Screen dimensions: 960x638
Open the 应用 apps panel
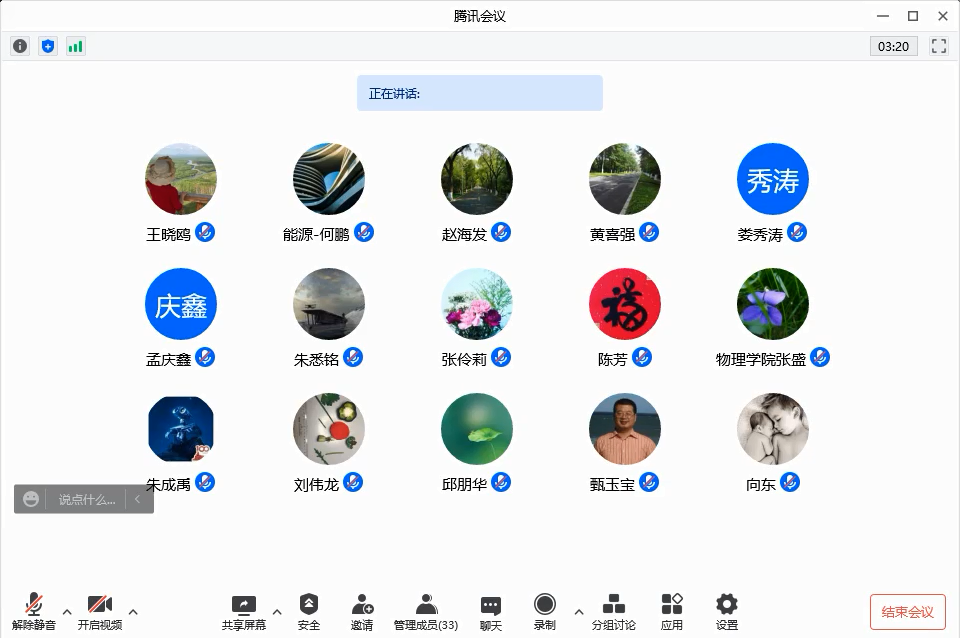pos(672,611)
